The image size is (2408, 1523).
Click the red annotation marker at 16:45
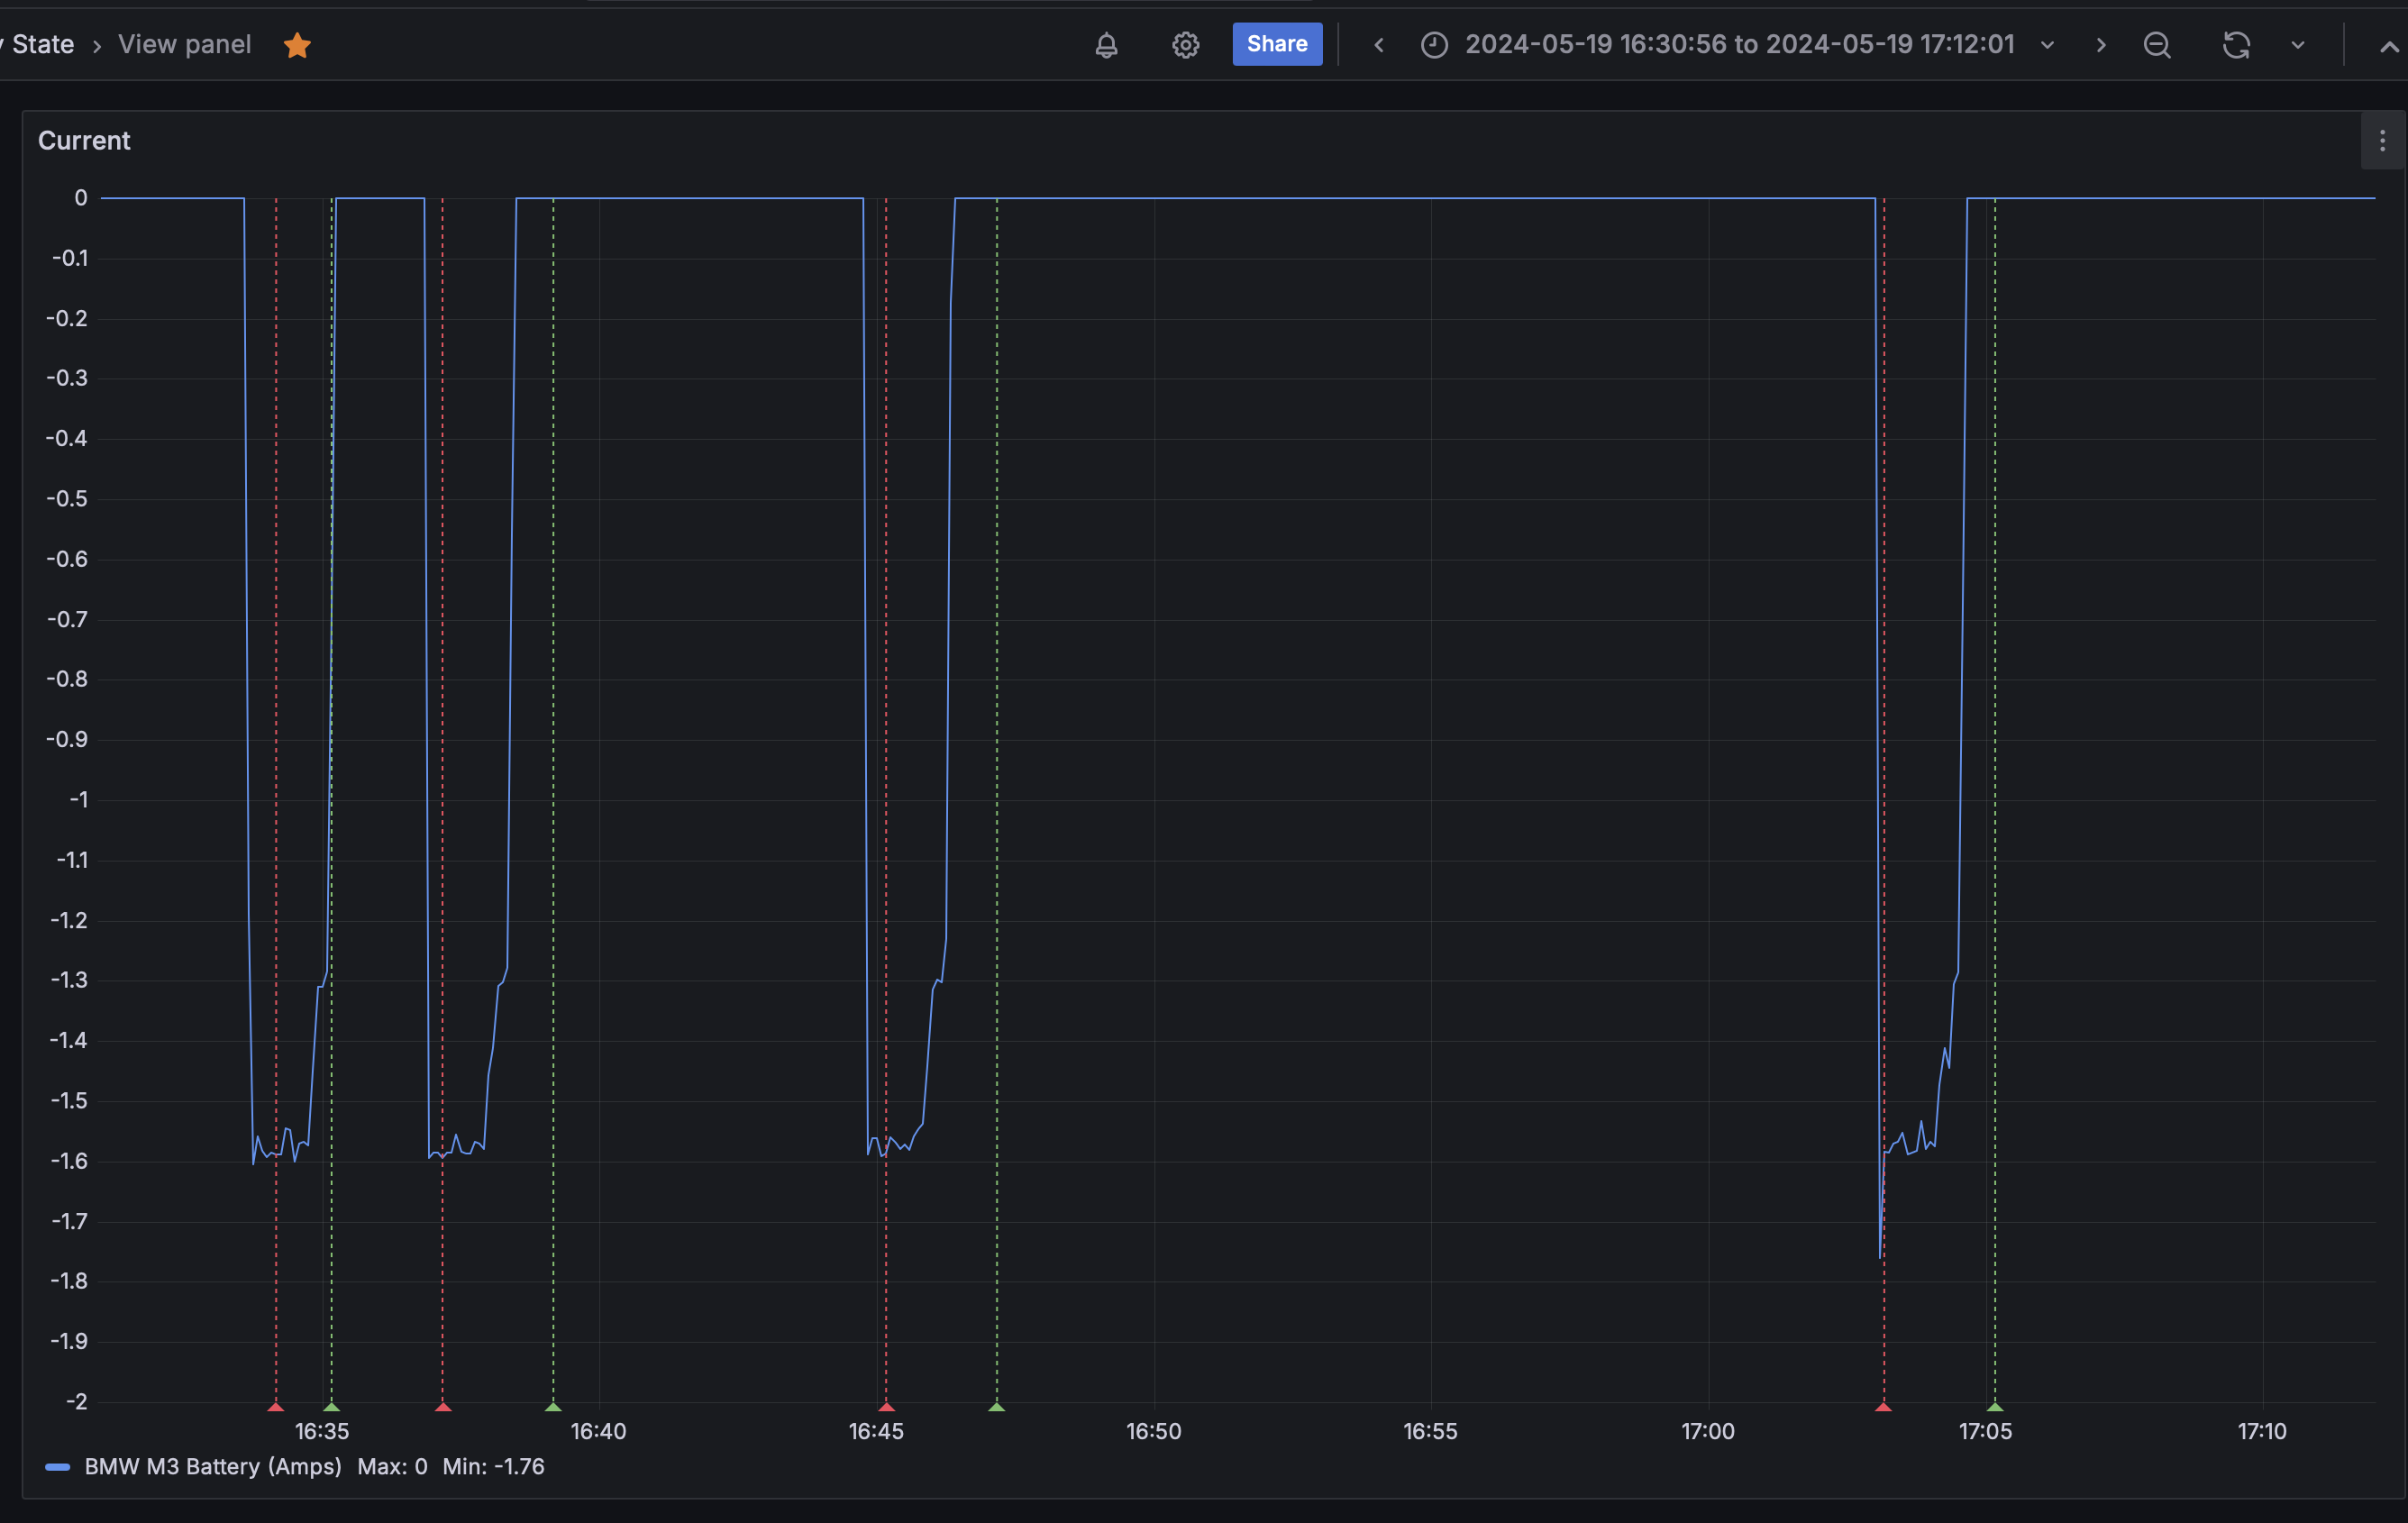pyautogui.click(x=886, y=1406)
